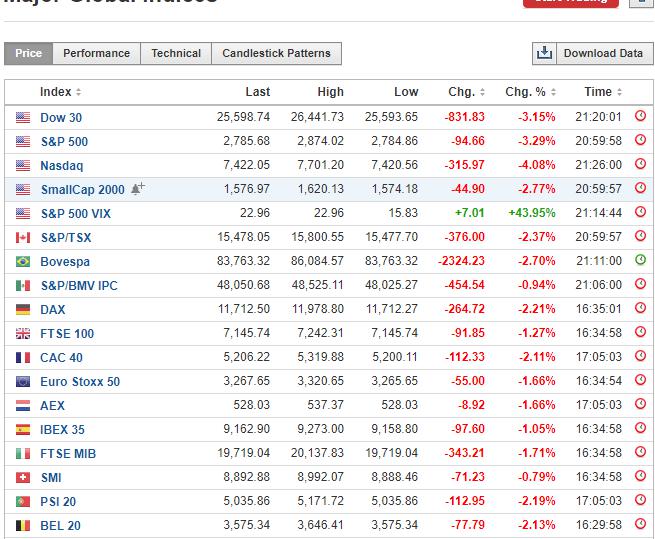Click Dow 30 last price 25,598.74
Viewport: 655px width, 539px height.
tap(243, 117)
